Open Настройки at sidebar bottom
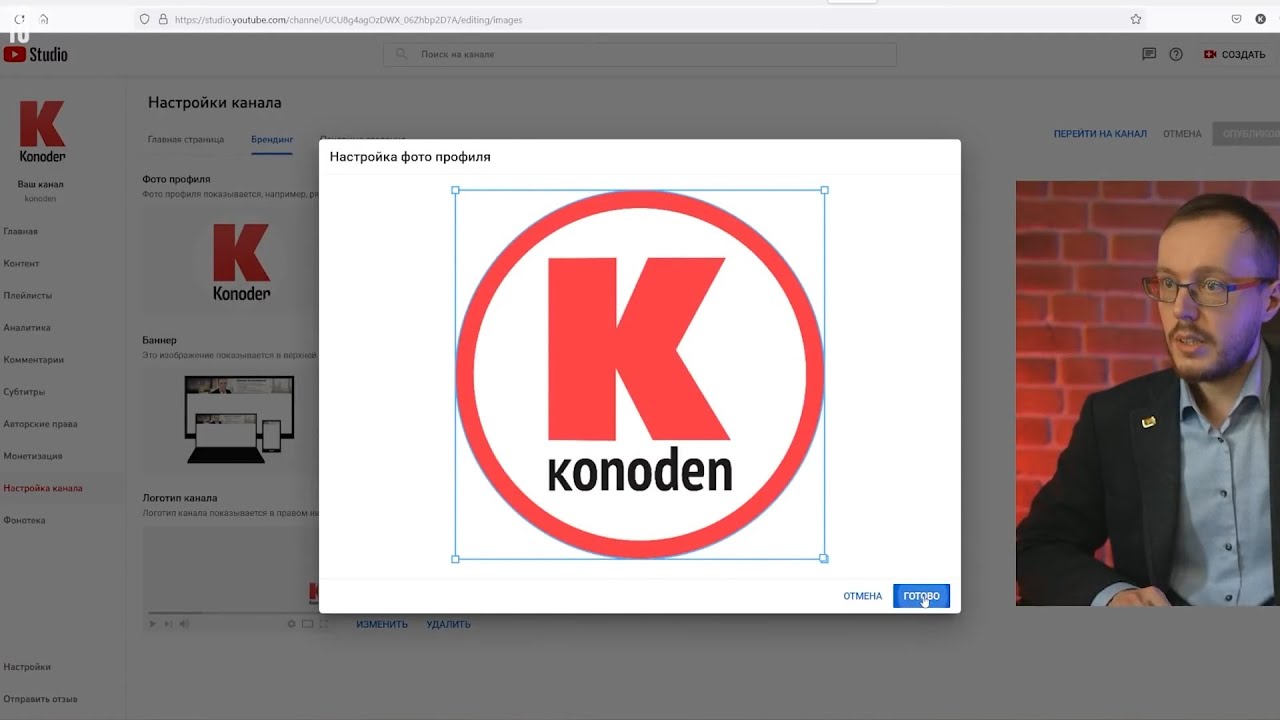This screenshot has width=1280, height=720. pos(27,666)
